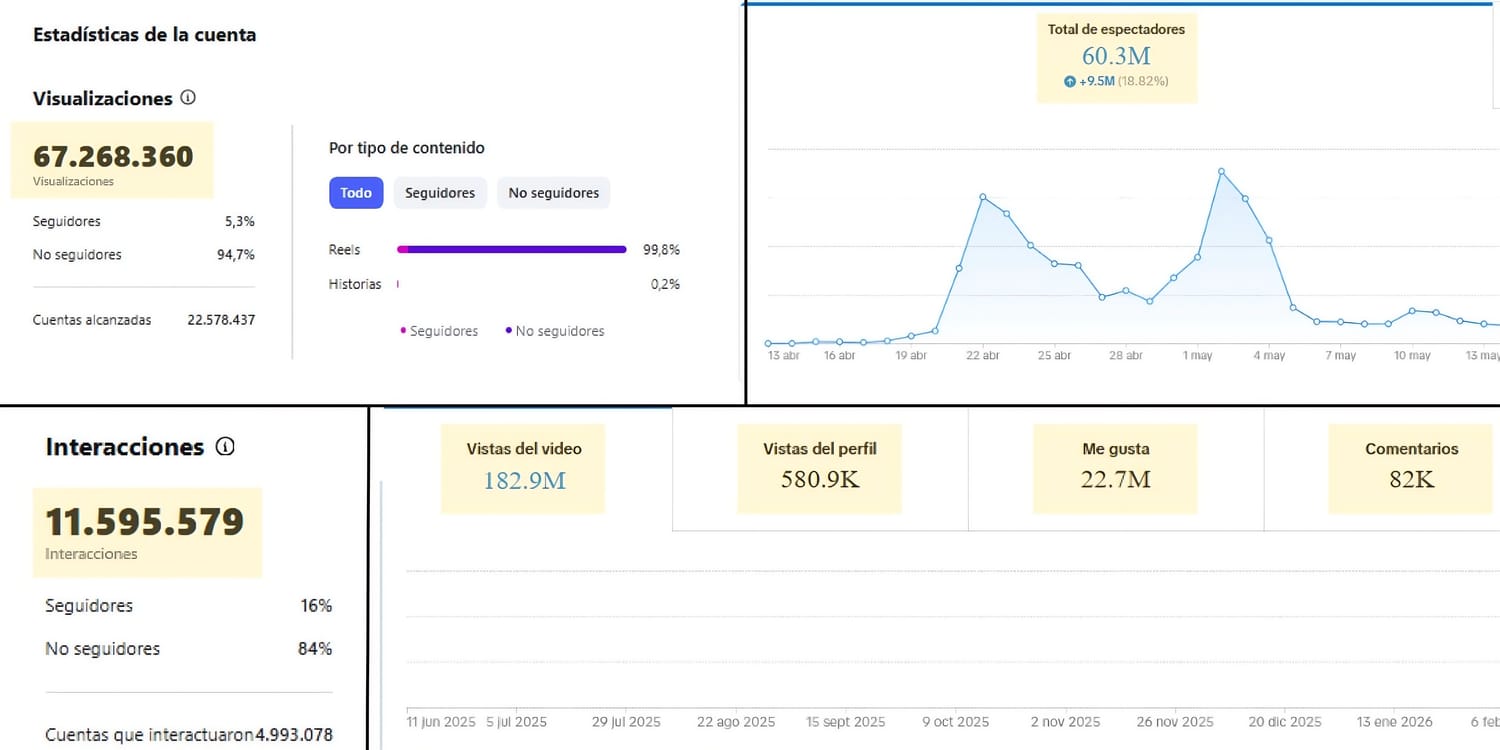Click the 2 nov 2025 axis label
Screen dimensions: 1500x750
click(x=1065, y=722)
